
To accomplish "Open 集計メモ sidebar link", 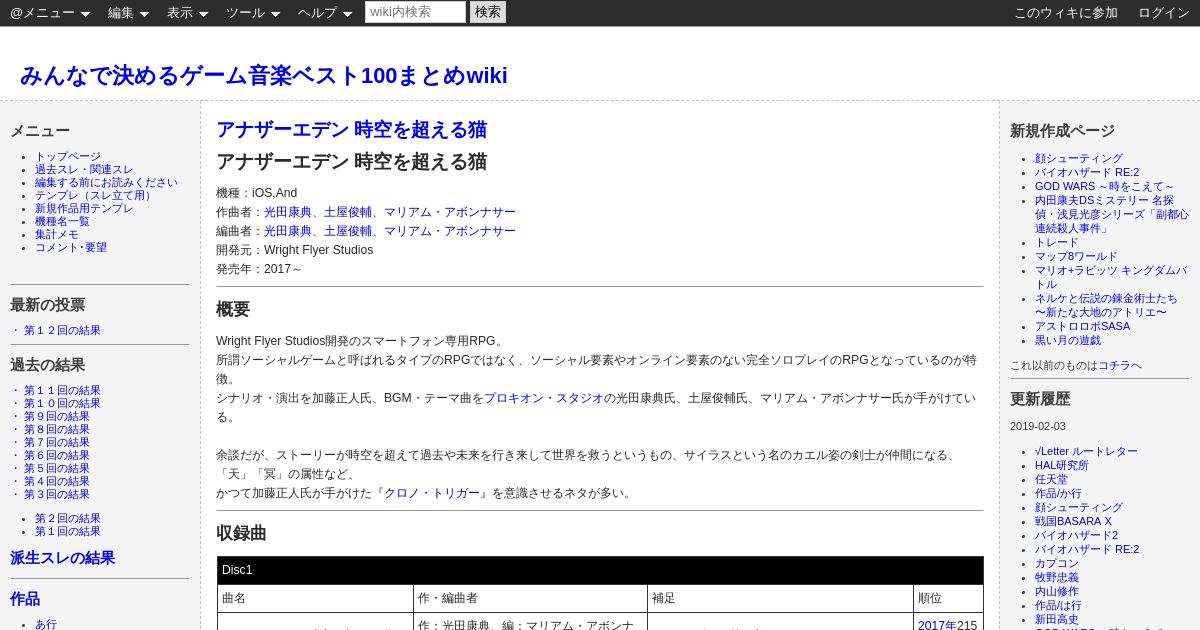I will point(56,235).
